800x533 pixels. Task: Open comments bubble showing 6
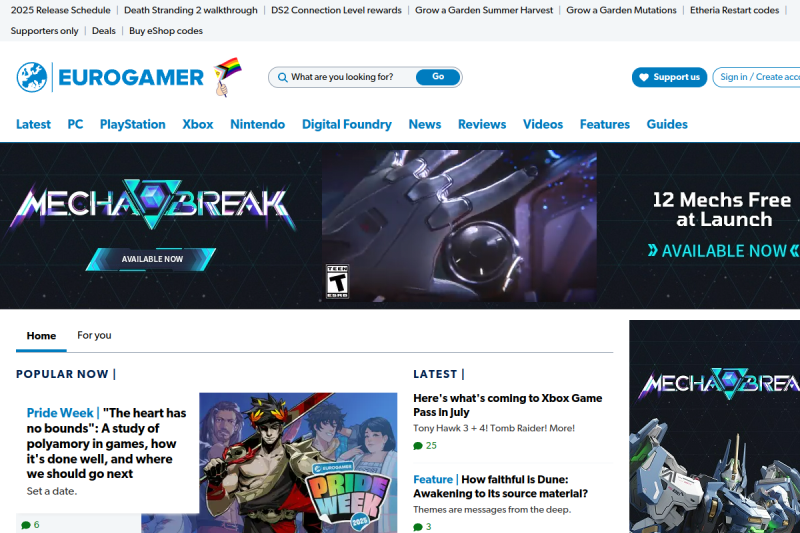[30, 525]
